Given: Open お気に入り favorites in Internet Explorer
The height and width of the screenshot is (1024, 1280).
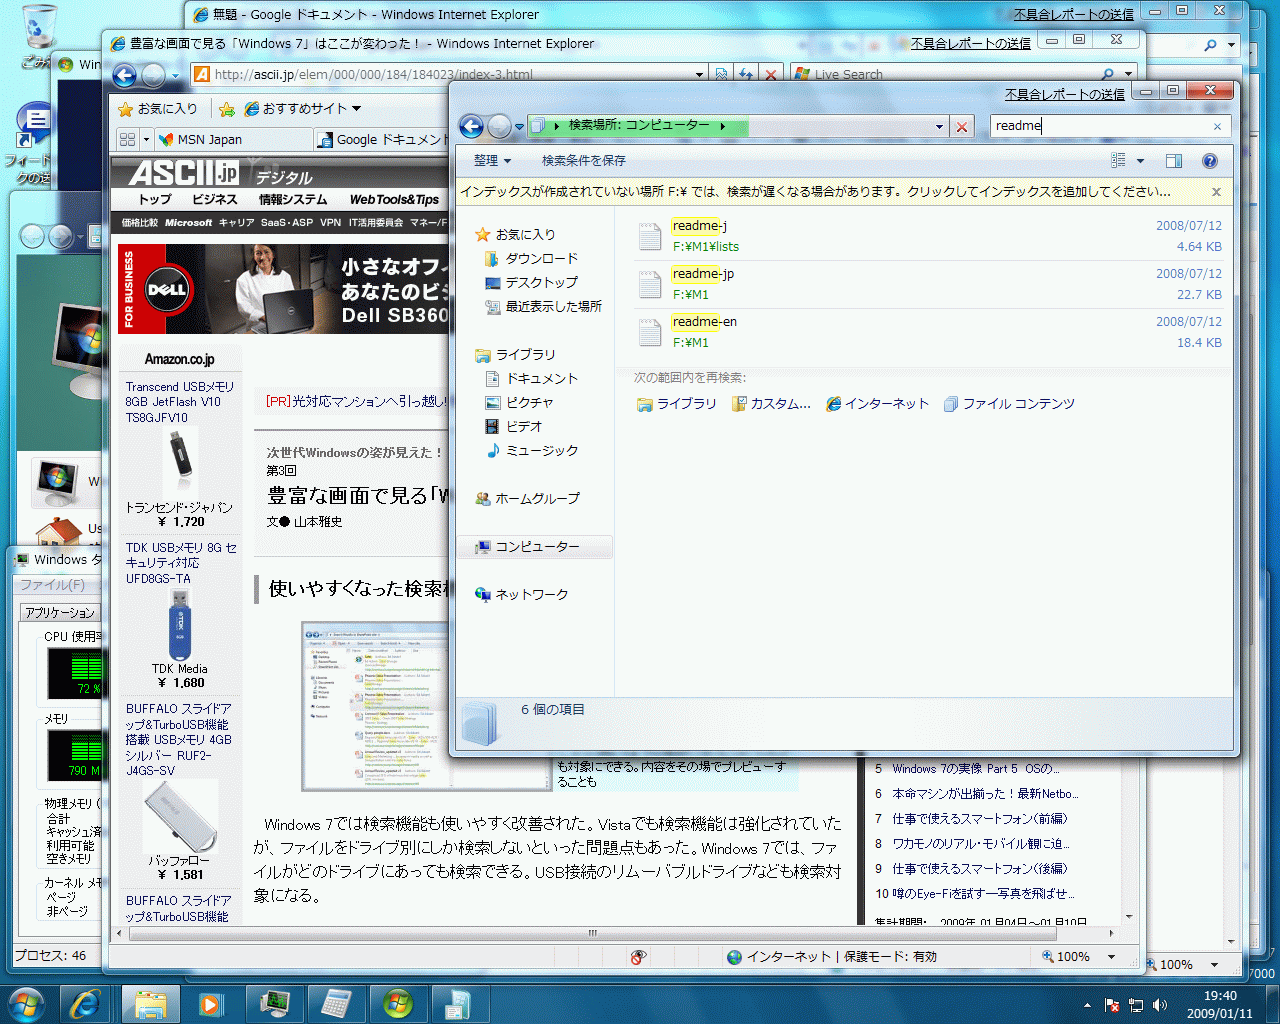Looking at the screenshot, I should [158, 109].
